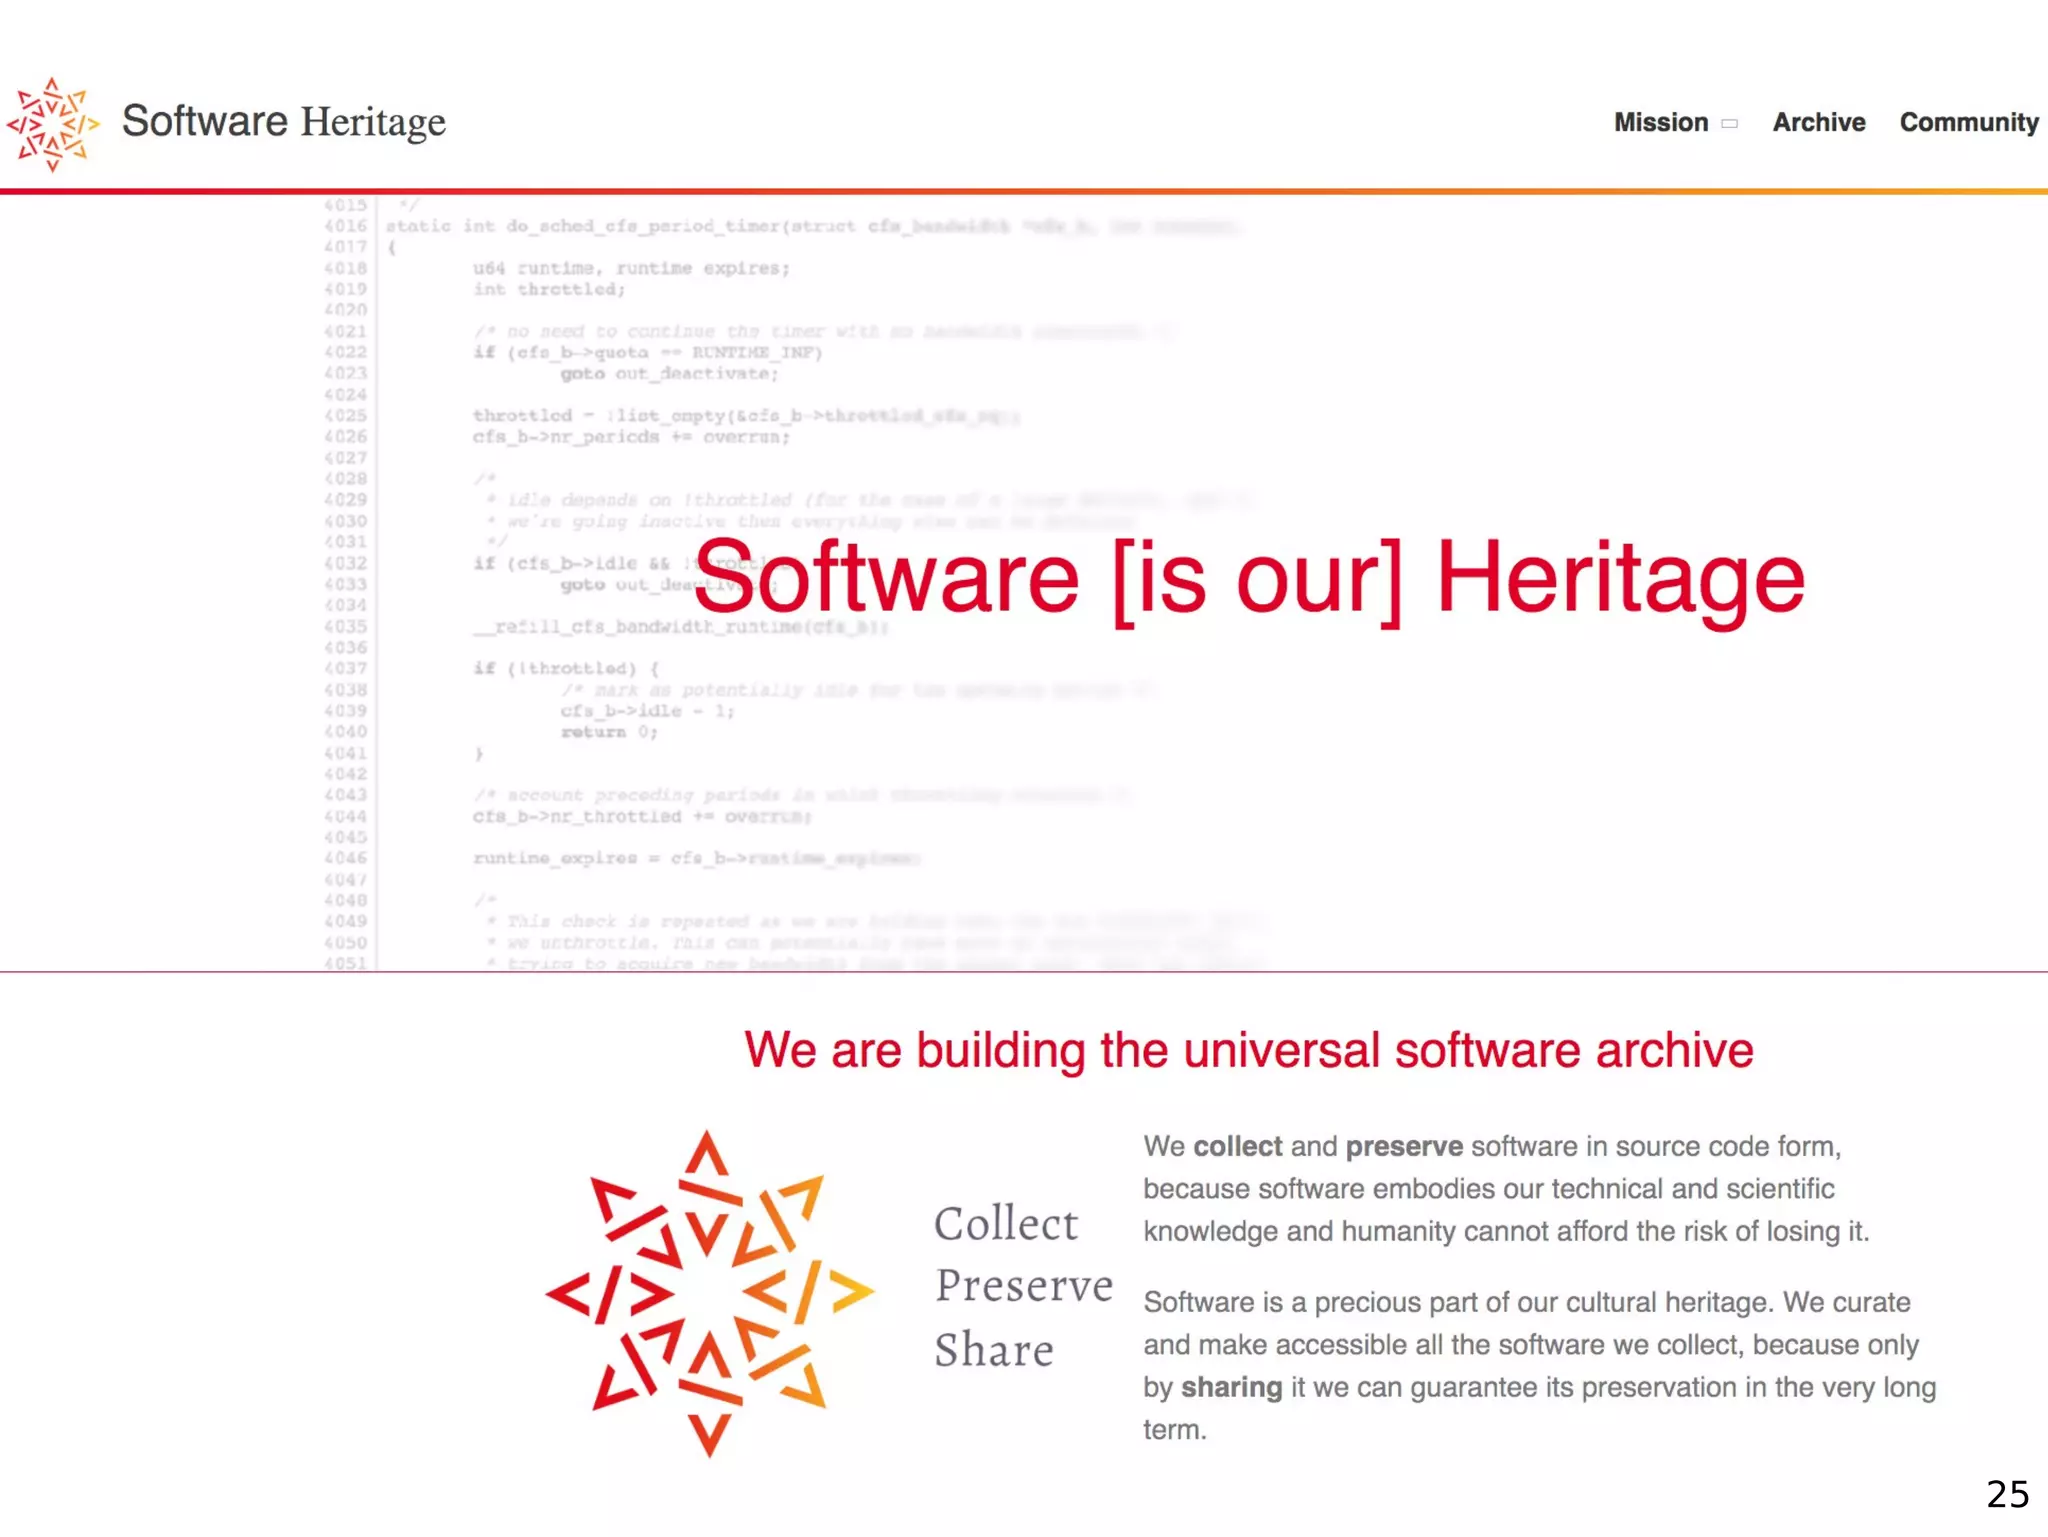Click the Preserve label
This screenshot has height=1537, width=2048.
click(1023, 1286)
